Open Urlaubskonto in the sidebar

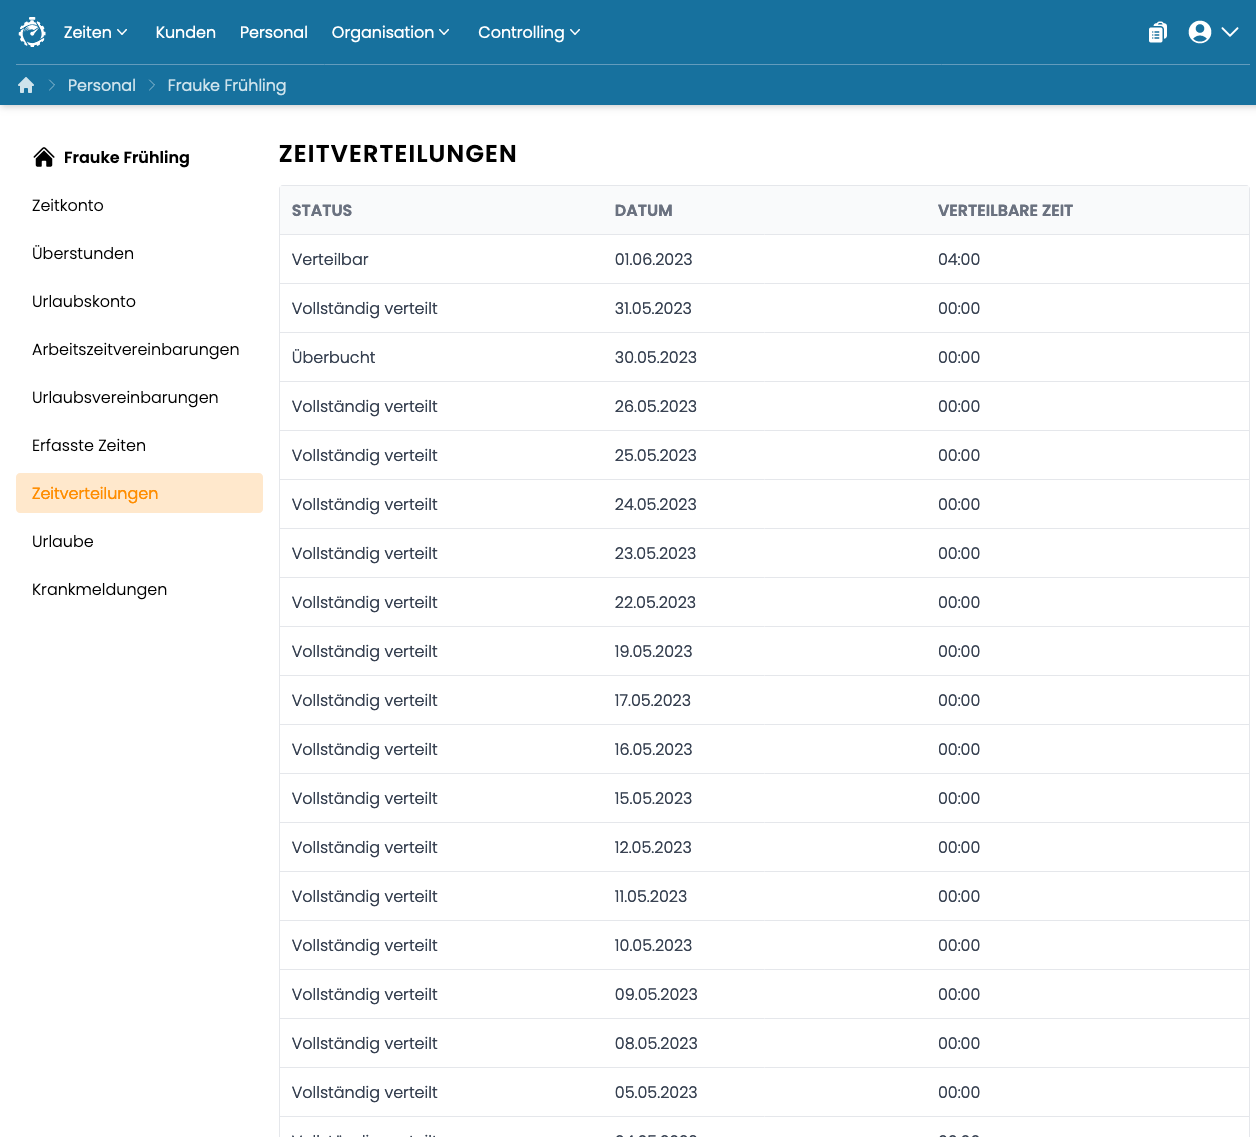point(84,301)
